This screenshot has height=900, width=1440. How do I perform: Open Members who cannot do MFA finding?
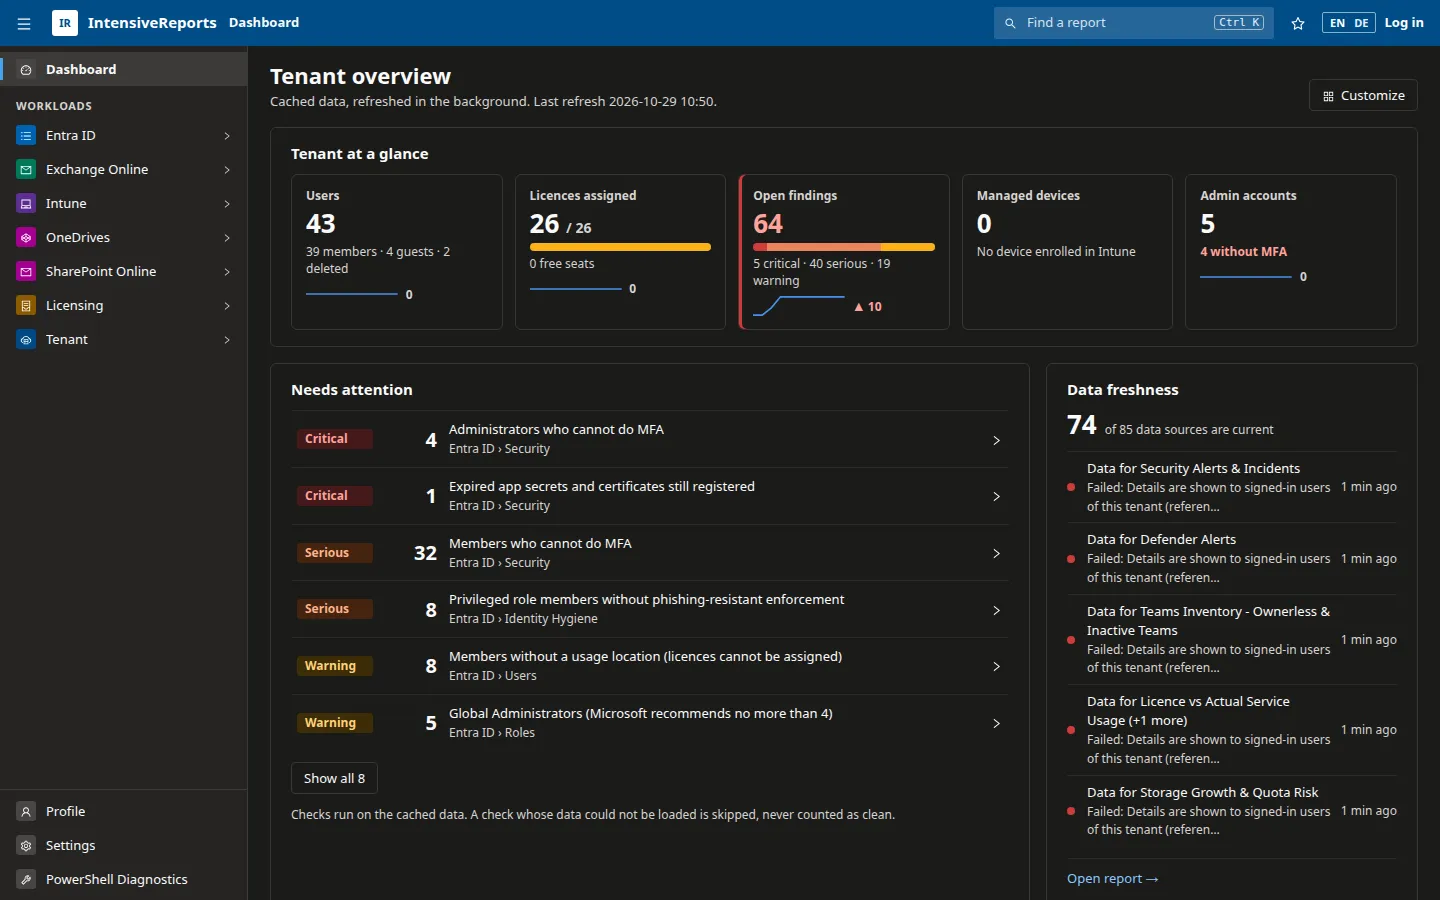(x=649, y=553)
